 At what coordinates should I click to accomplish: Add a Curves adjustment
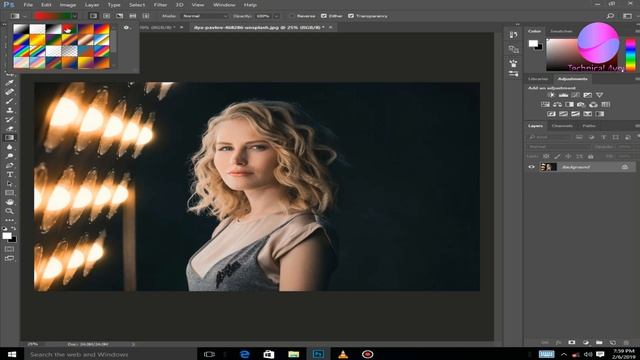click(x=576, y=95)
